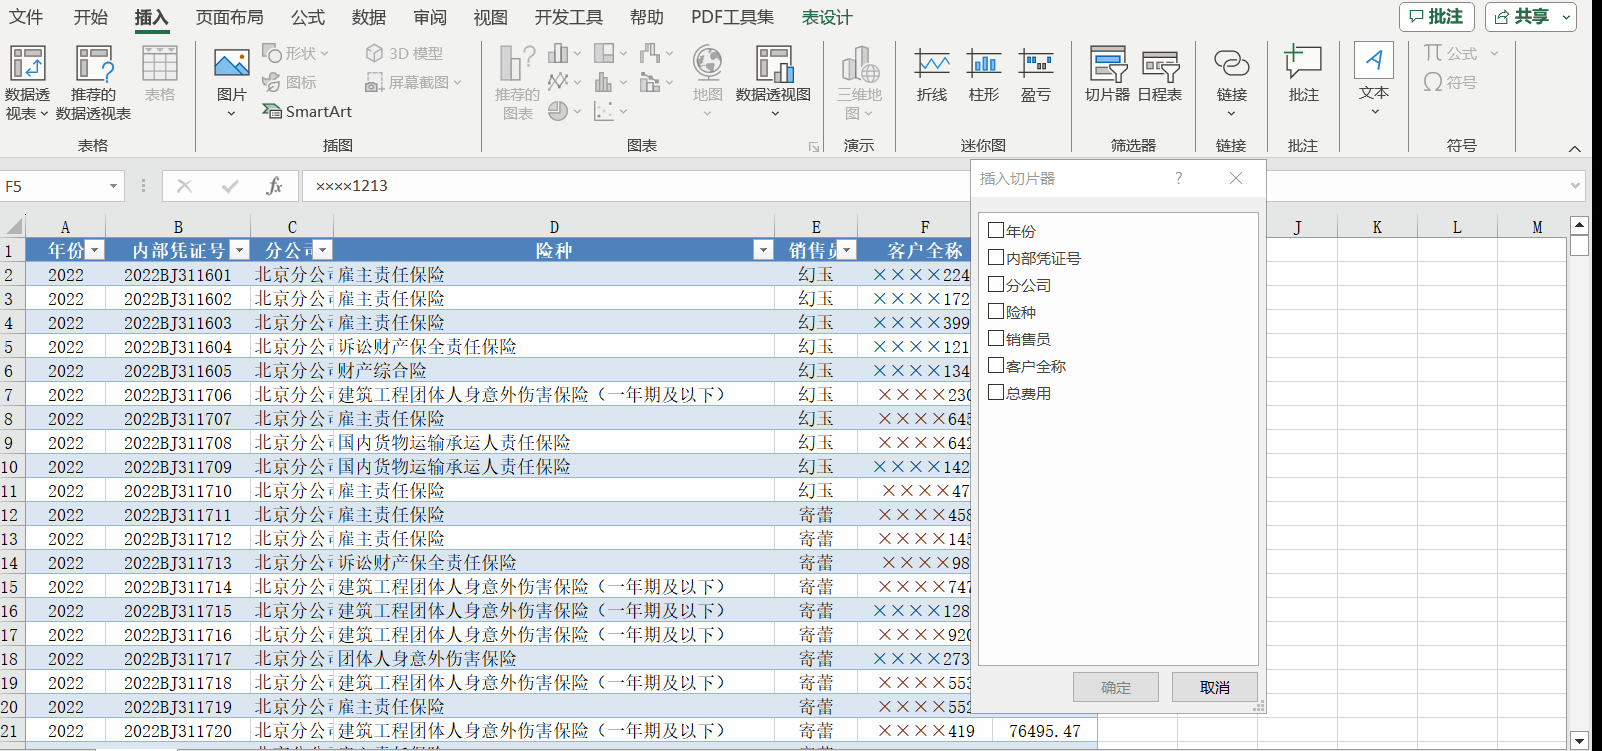Click the 取消 button in dialog
1602x751 pixels.
(x=1214, y=687)
